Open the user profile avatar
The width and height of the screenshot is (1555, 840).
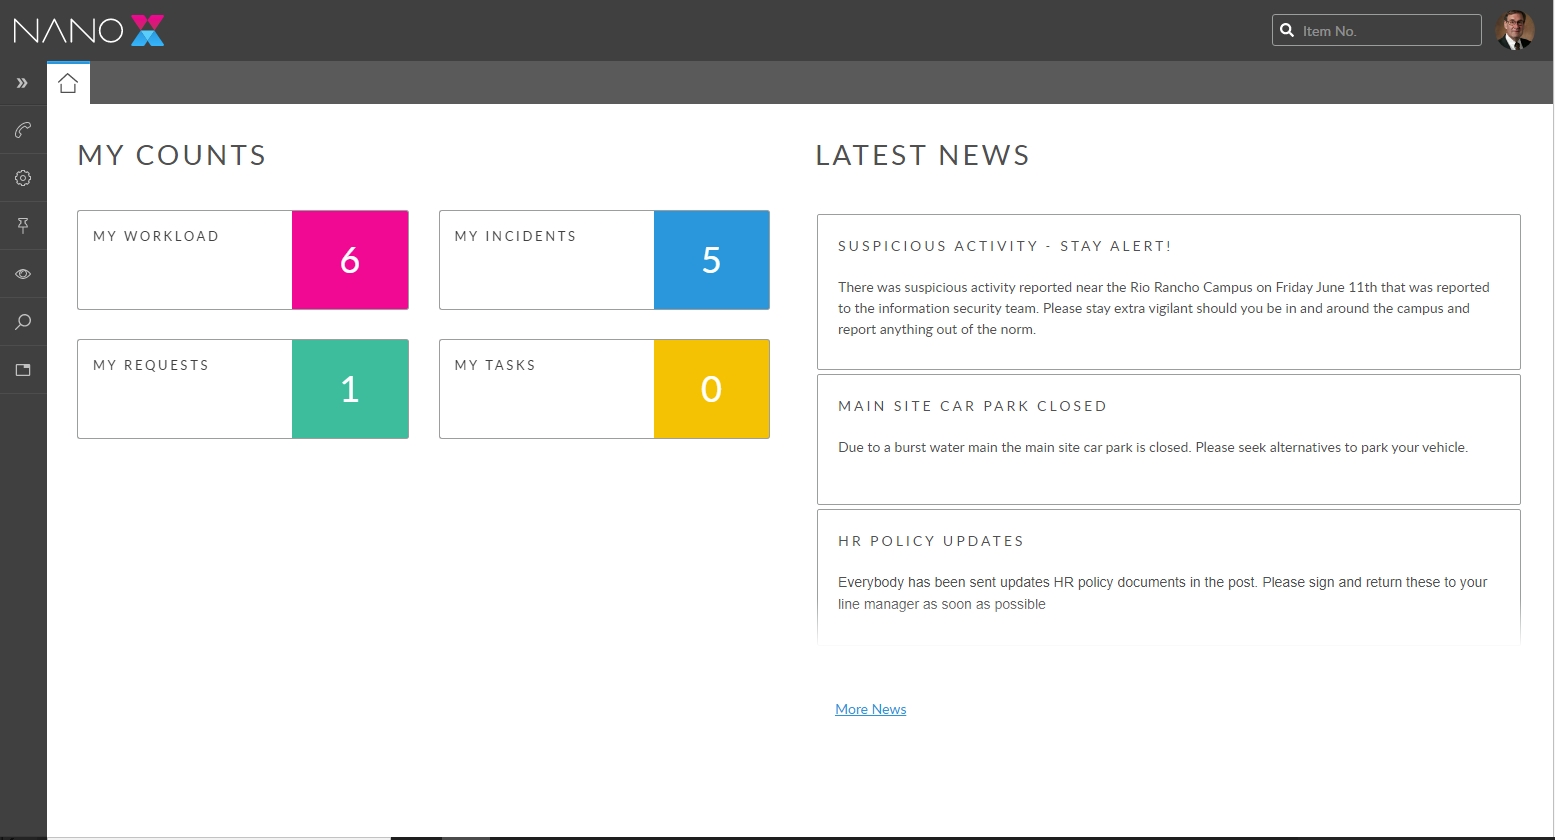pos(1514,30)
